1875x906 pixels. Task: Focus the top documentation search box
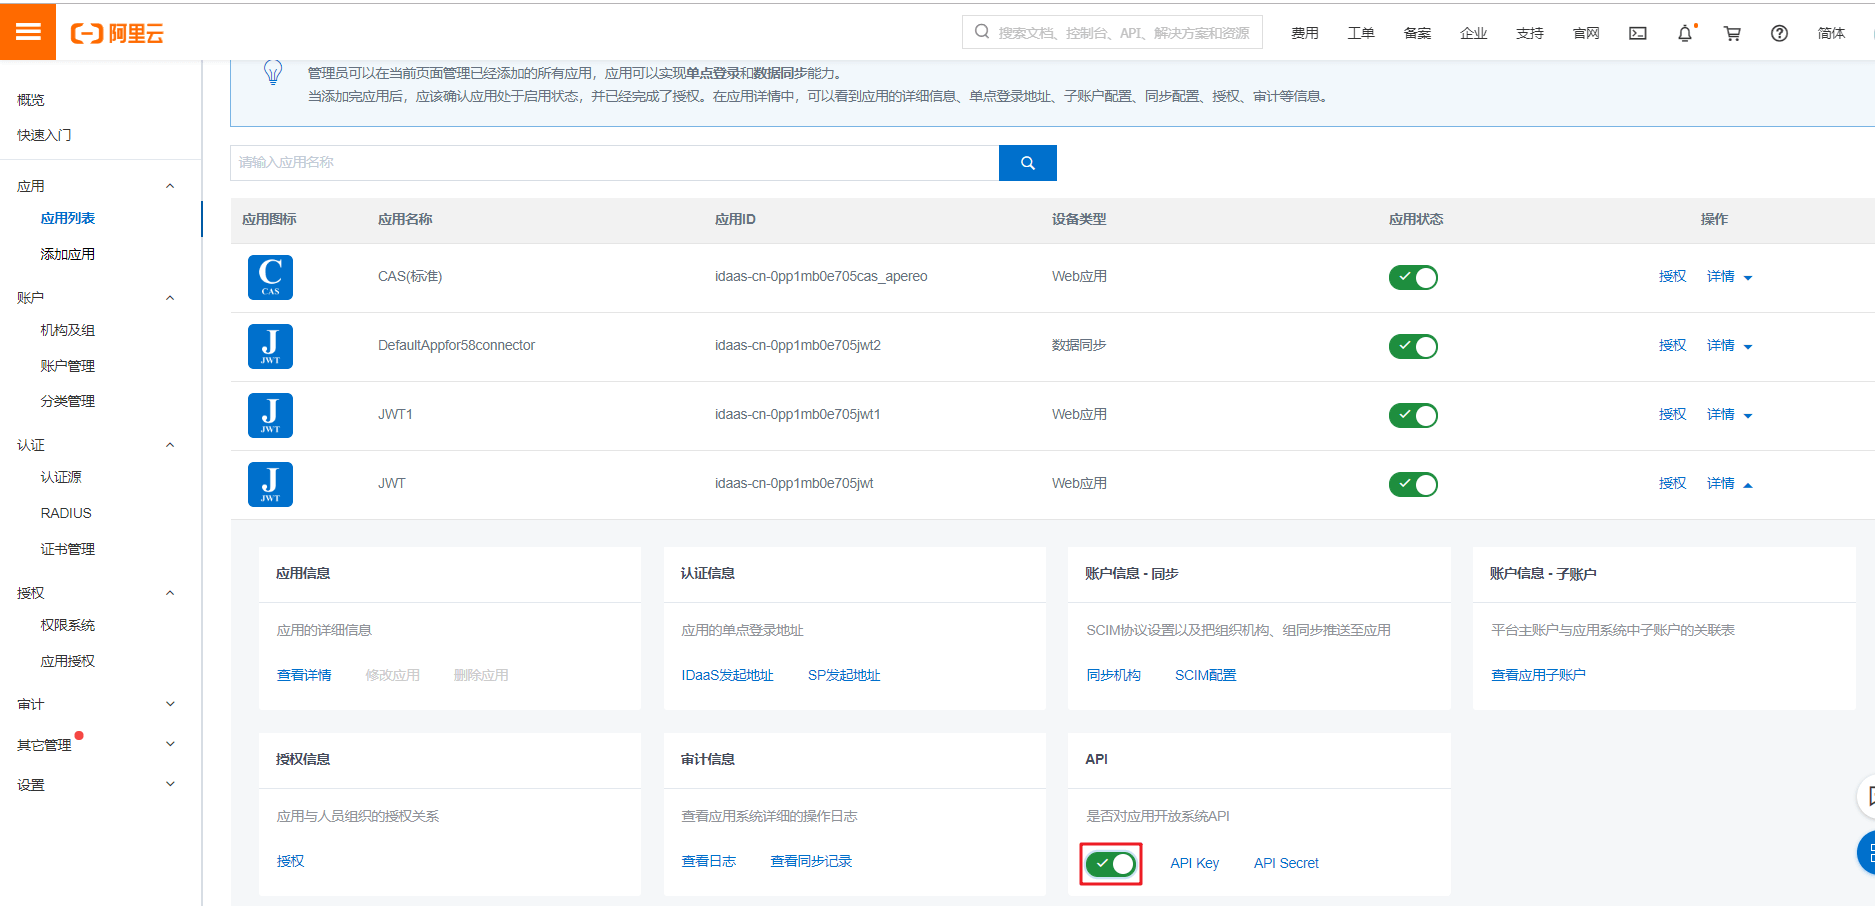pos(1112,32)
